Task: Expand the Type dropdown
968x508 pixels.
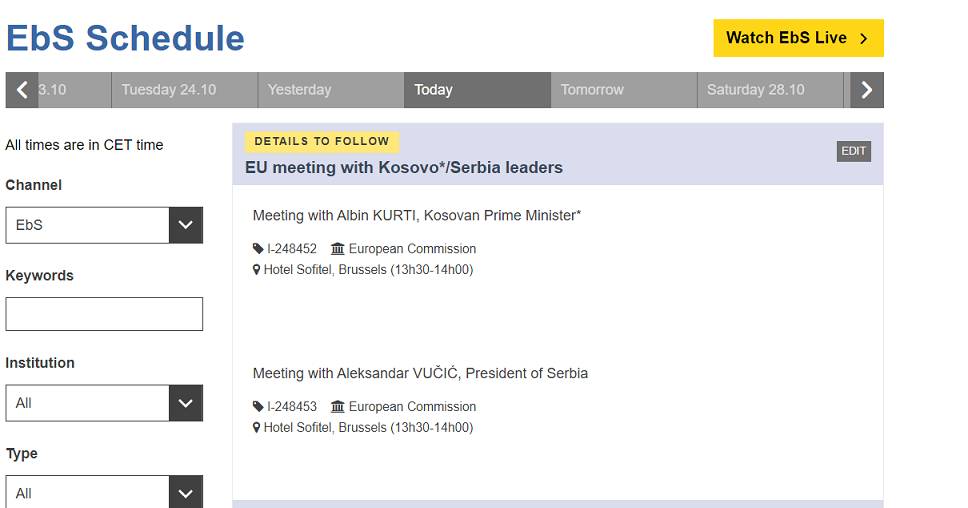Action: tap(104, 492)
